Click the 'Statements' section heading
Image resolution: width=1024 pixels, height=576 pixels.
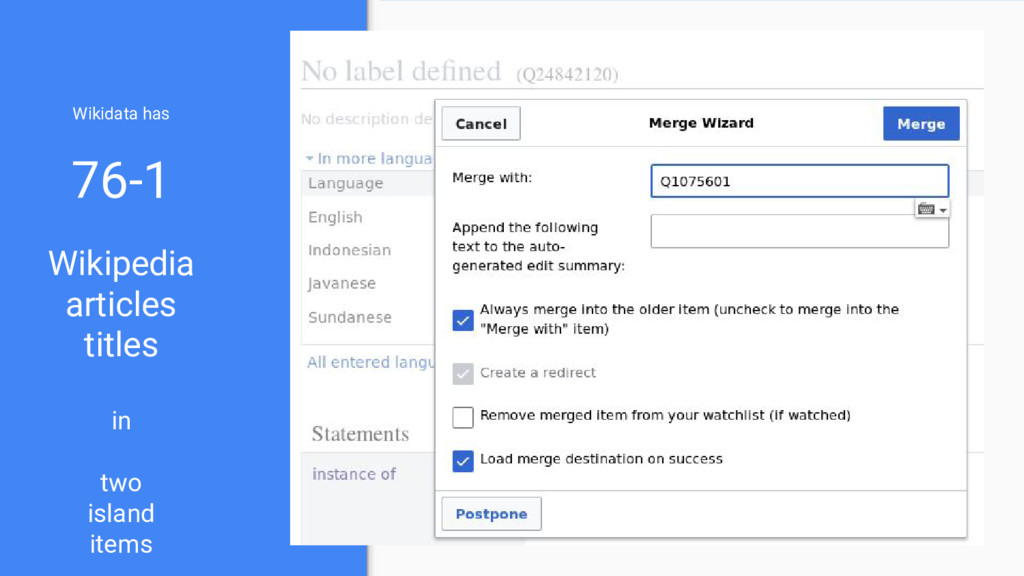(360, 434)
